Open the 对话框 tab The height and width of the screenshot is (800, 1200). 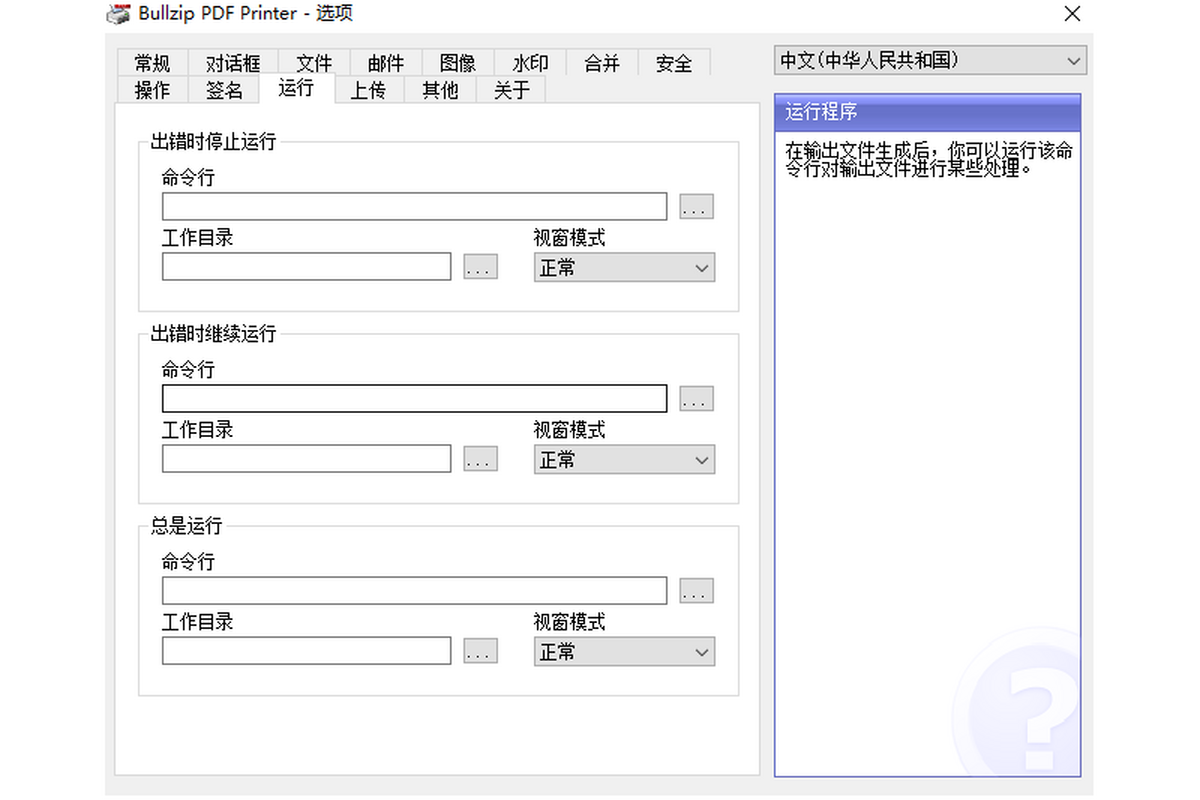(233, 63)
